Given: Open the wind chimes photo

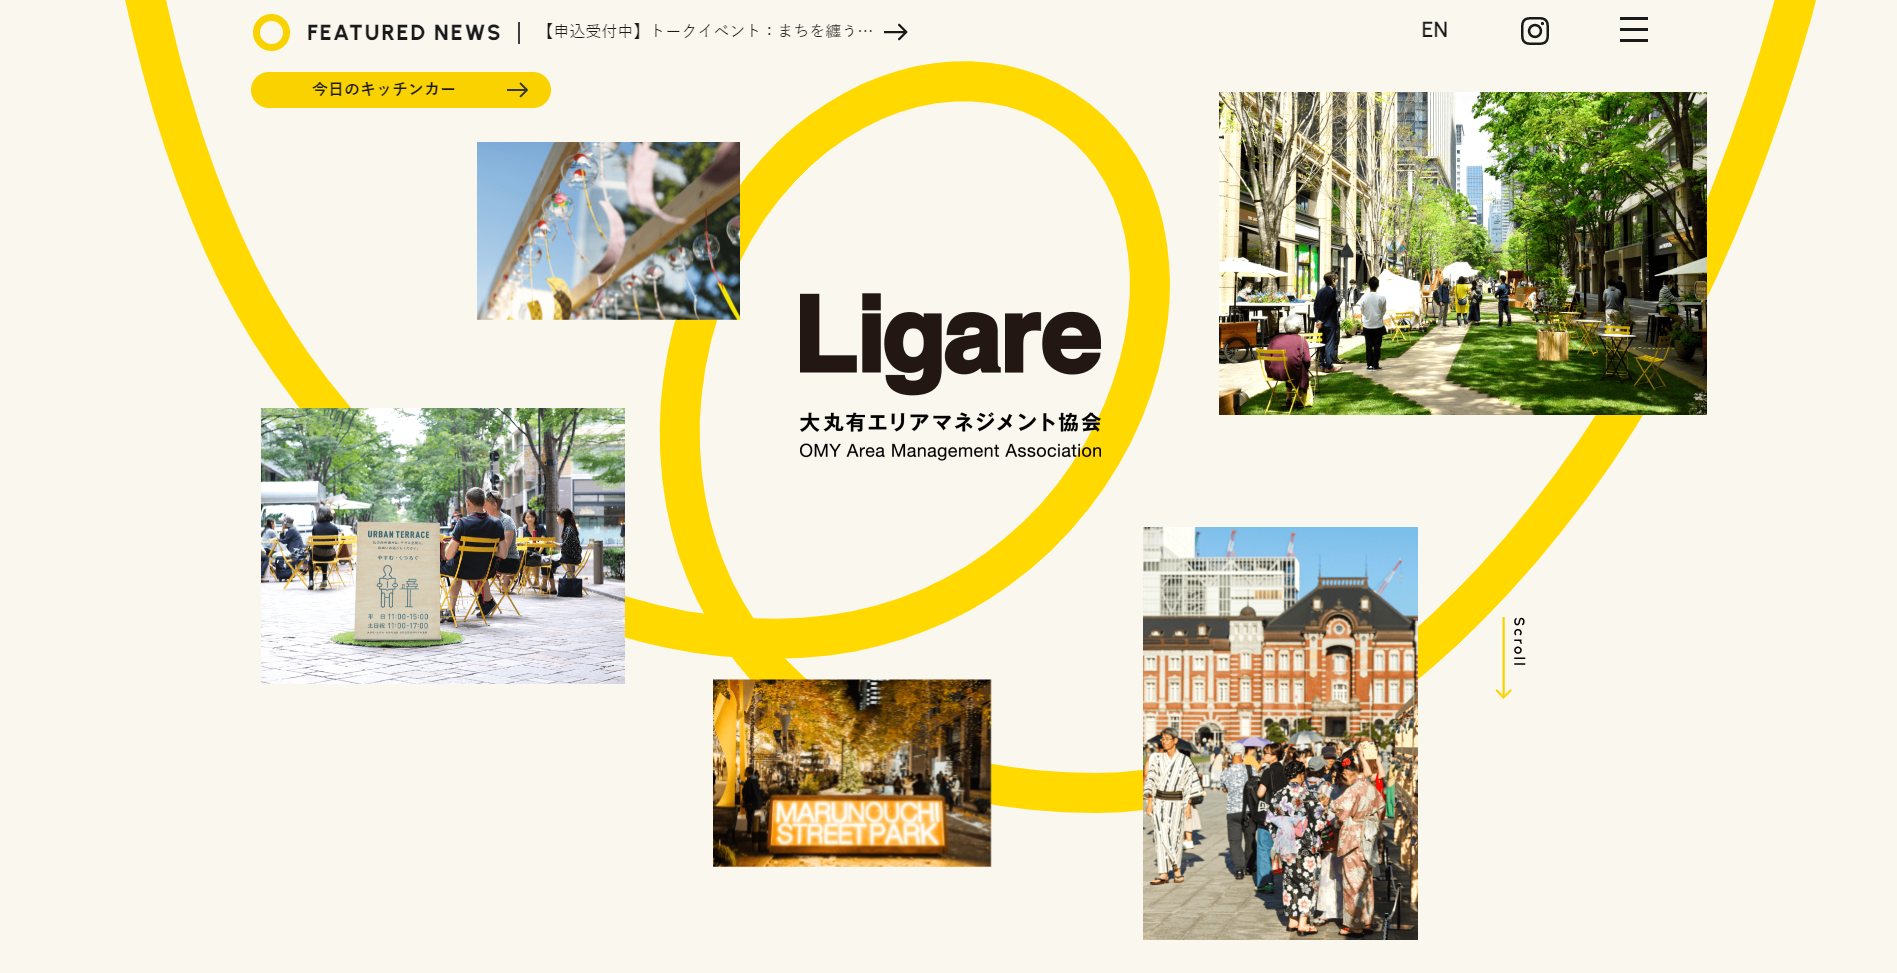Looking at the screenshot, I should click(x=608, y=231).
